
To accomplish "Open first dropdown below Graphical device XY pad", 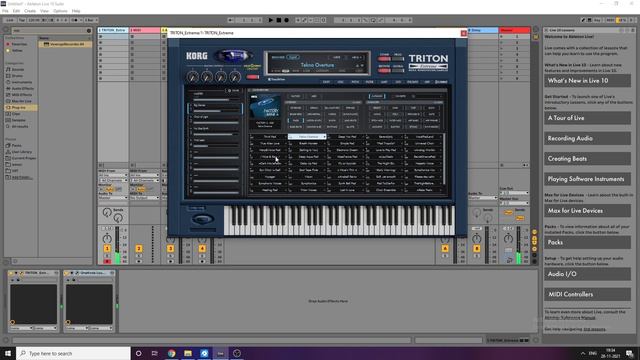I will 77,328.
